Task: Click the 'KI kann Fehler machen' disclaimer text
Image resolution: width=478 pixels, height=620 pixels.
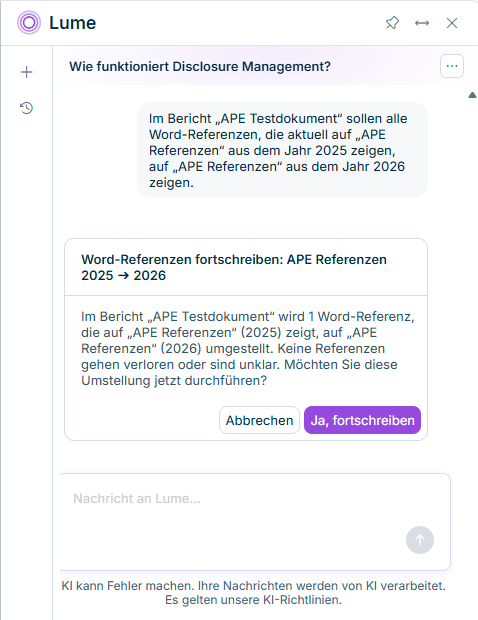Action: [253, 593]
